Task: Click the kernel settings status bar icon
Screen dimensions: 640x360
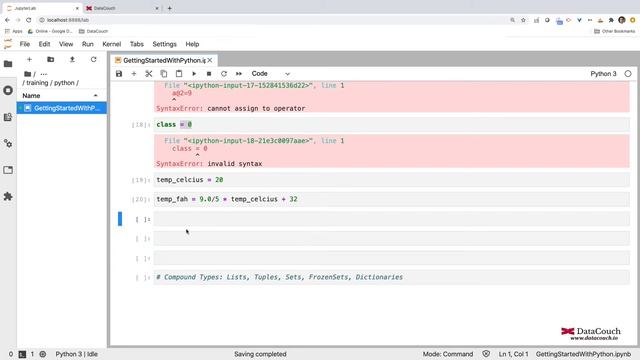Action: [43, 354]
